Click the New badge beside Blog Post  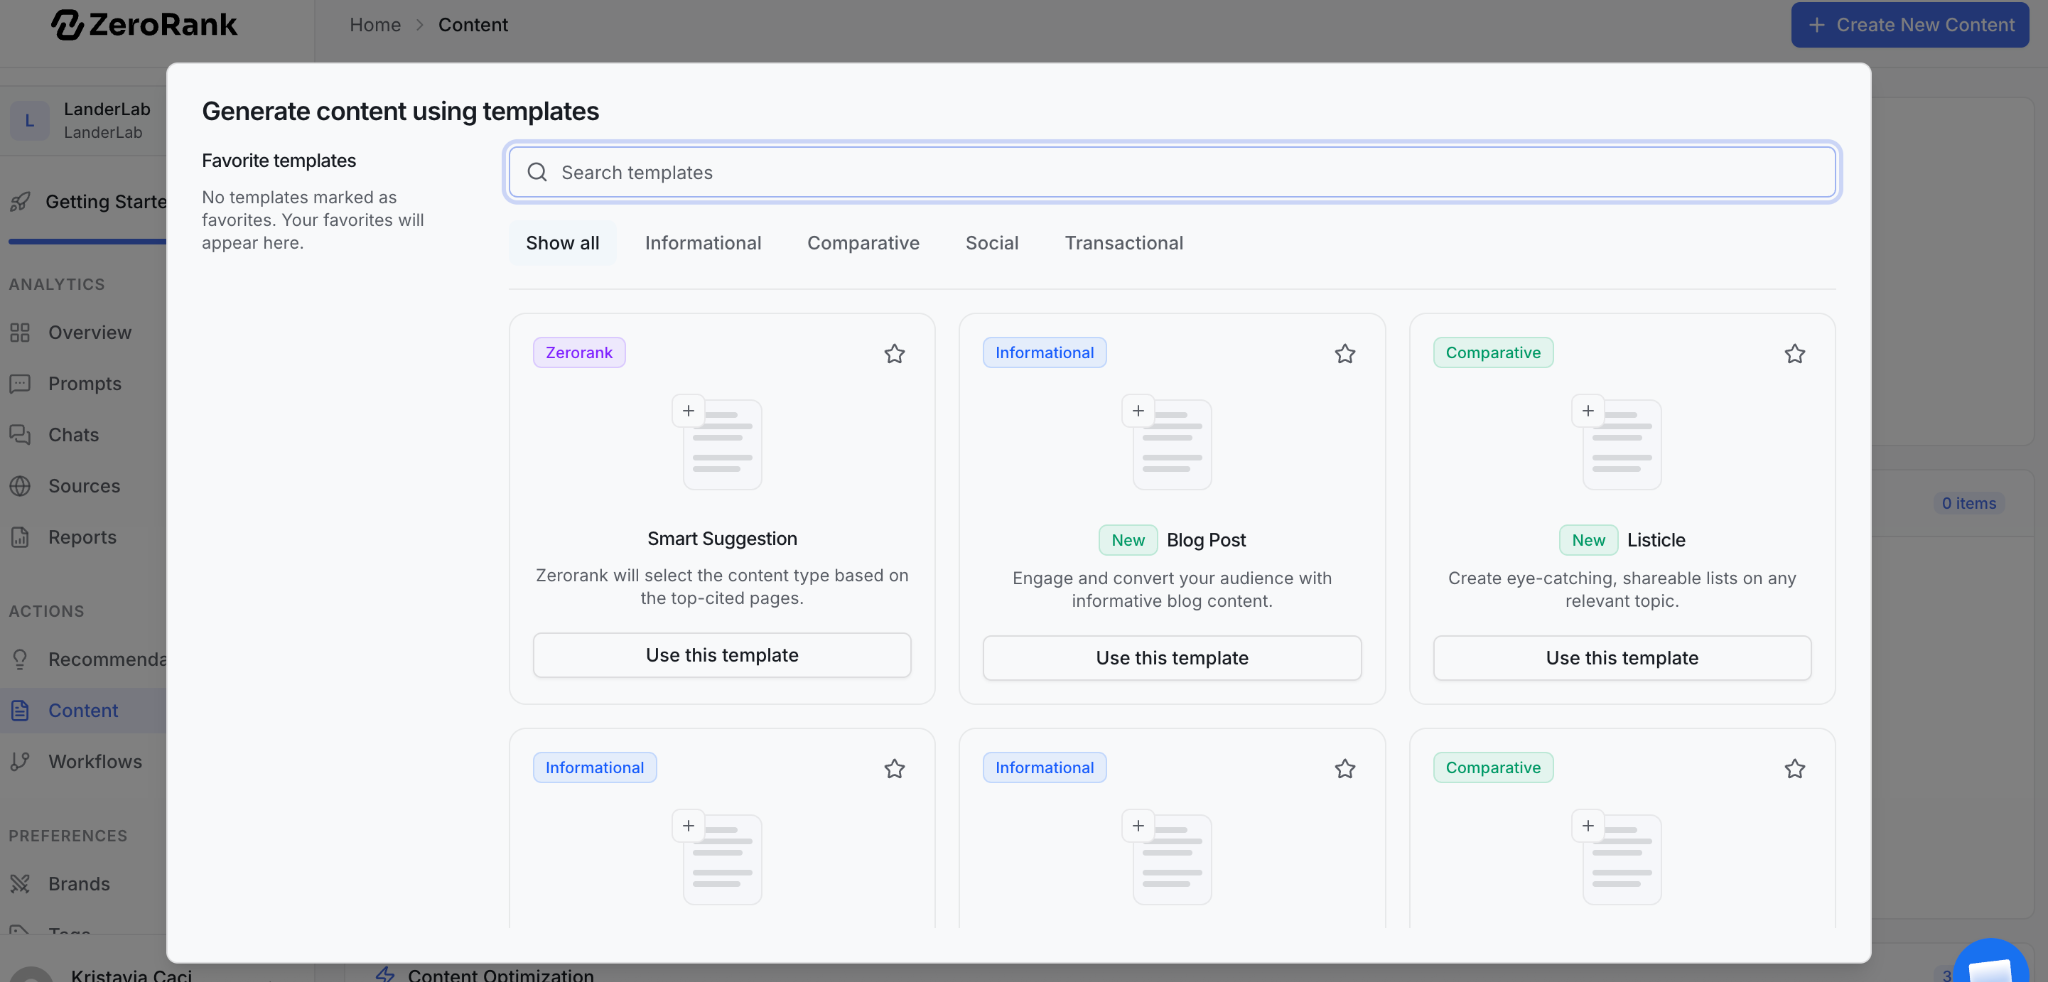[1128, 540]
